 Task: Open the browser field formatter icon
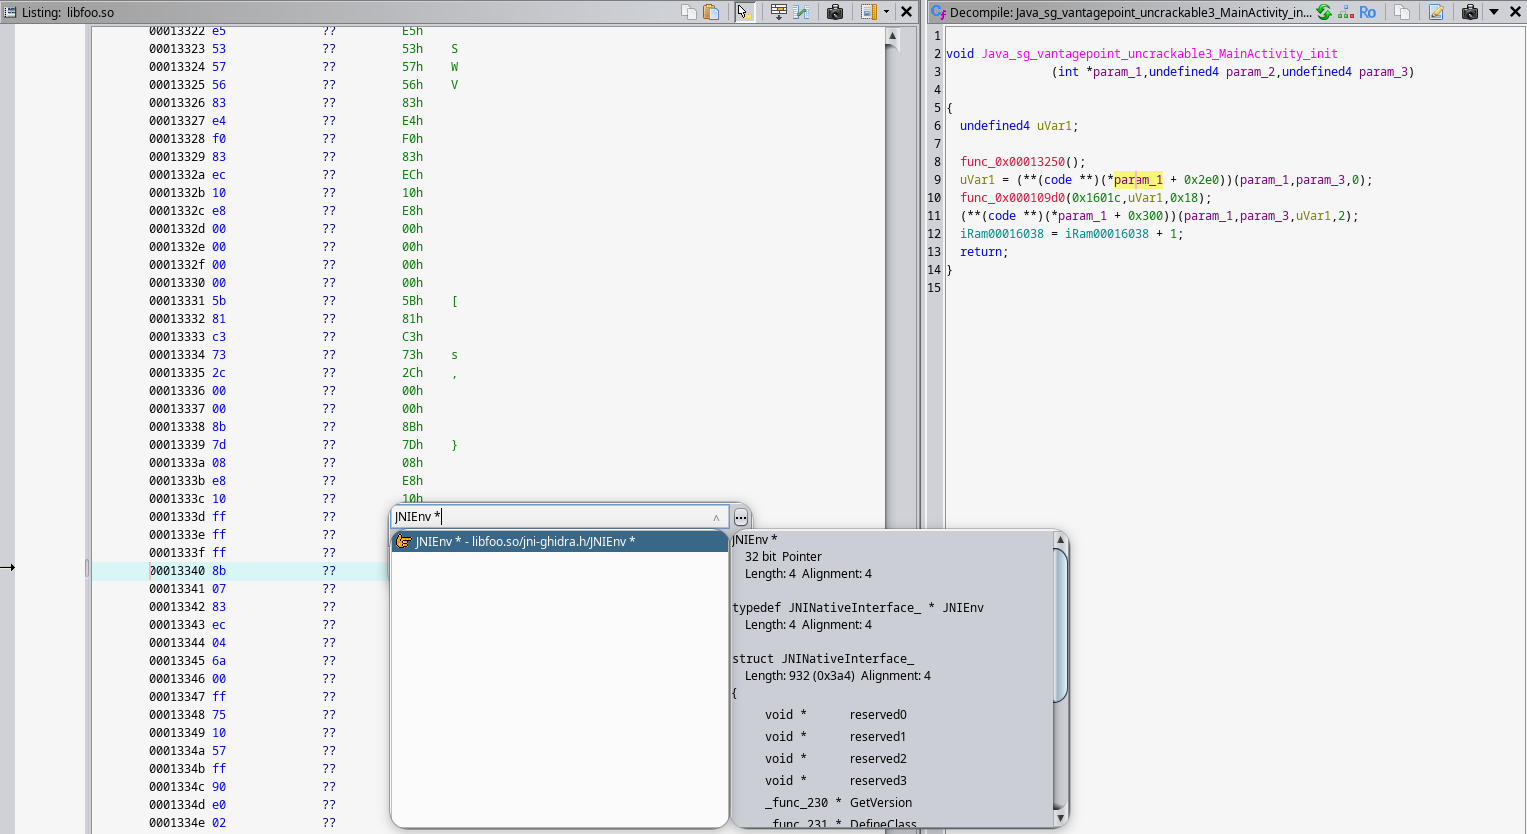click(779, 12)
